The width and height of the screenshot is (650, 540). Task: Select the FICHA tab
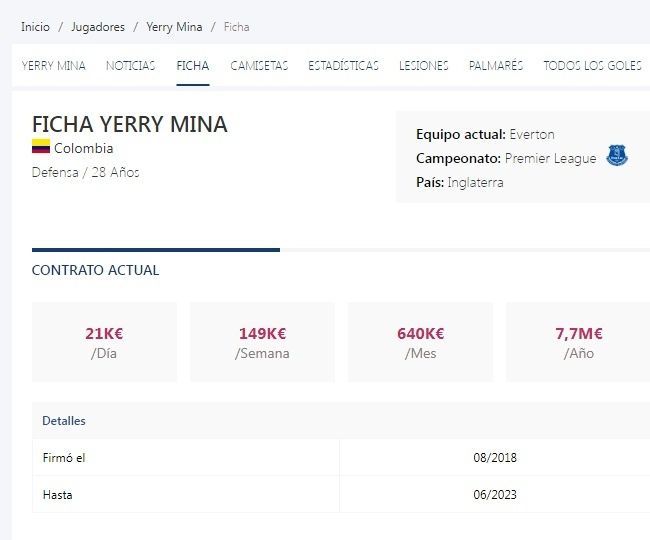pos(193,66)
